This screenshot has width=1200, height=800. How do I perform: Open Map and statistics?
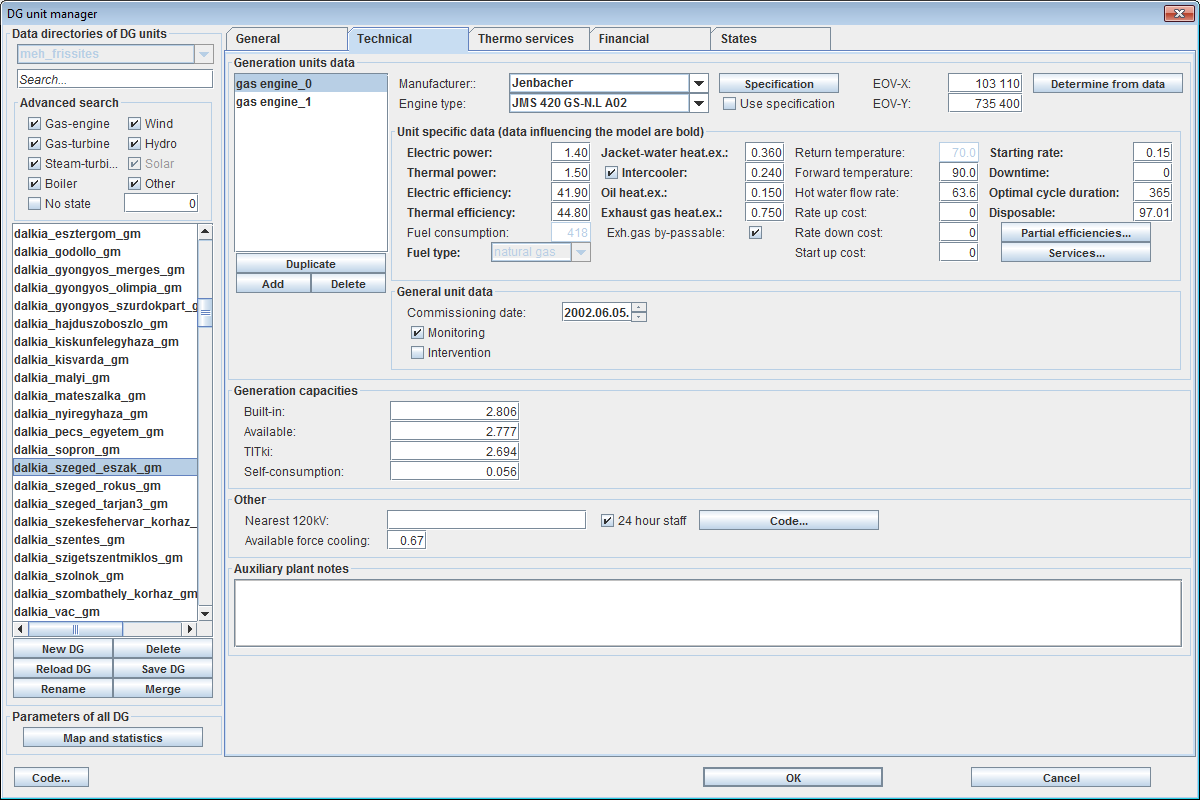[x=113, y=738]
